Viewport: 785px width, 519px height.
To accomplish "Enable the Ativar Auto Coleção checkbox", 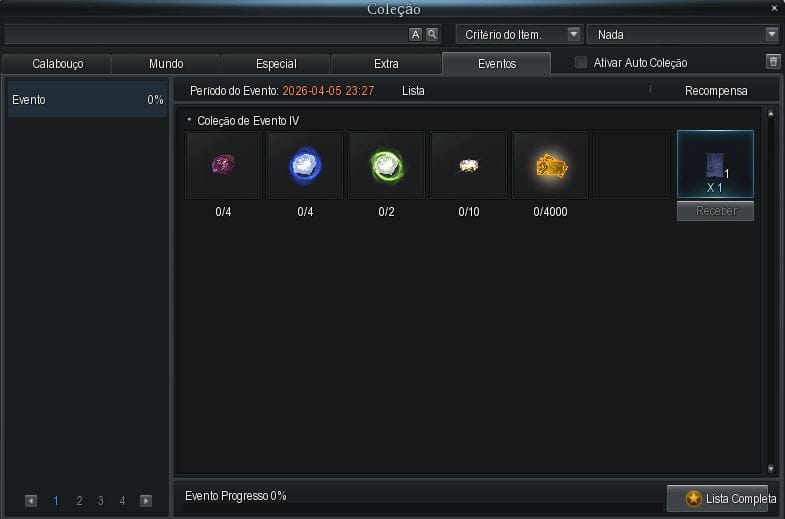I will click(x=581, y=63).
